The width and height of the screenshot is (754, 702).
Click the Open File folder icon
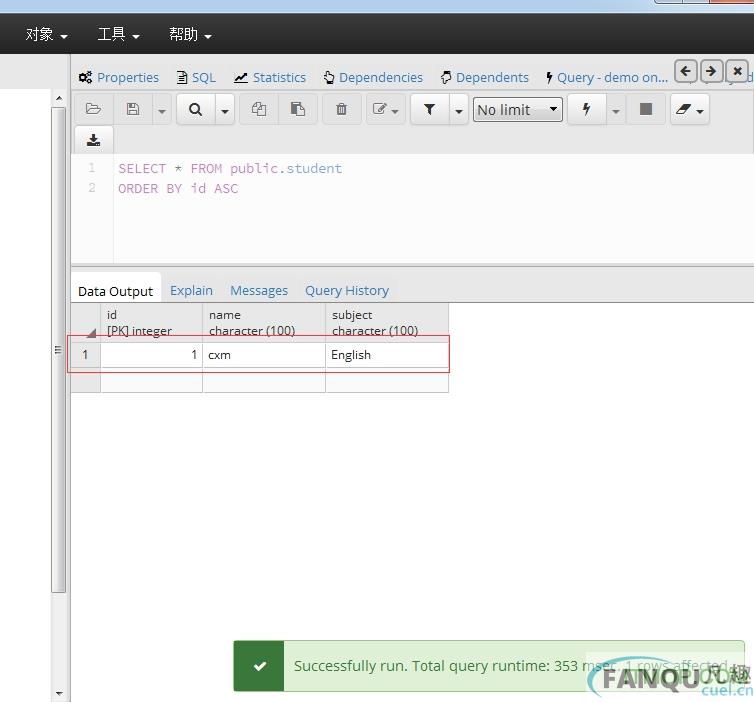(x=93, y=109)
